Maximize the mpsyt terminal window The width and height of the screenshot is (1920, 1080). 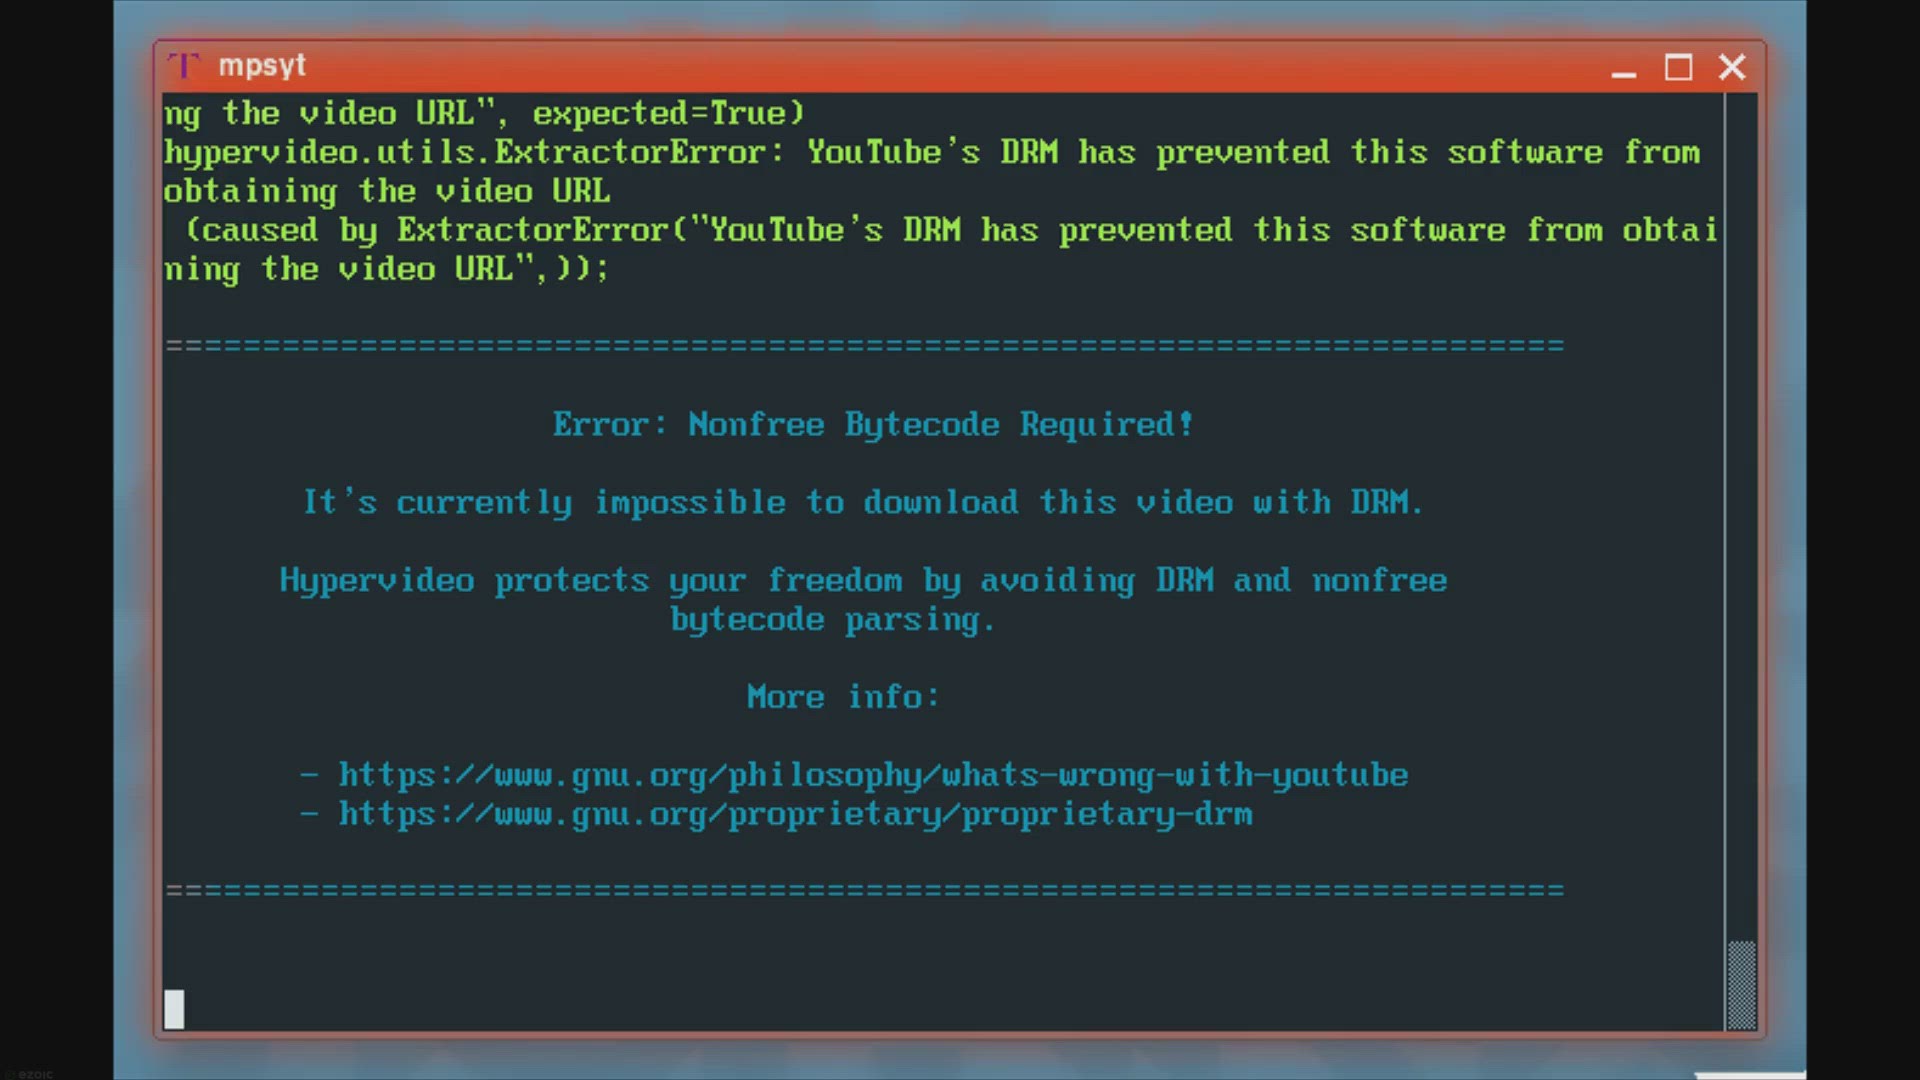(1678, 68)
